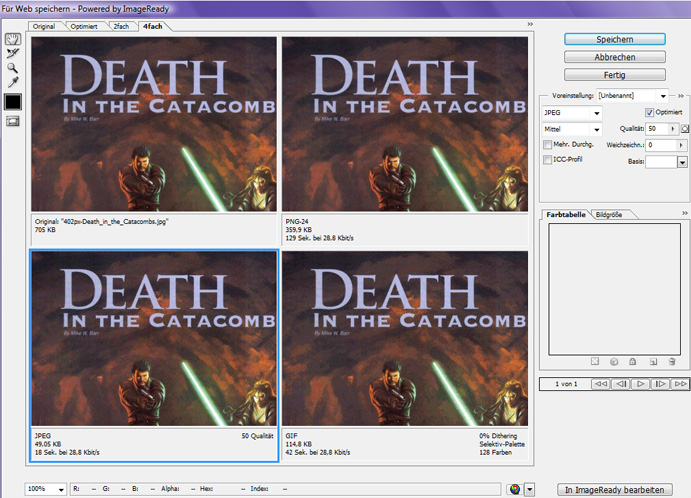Toggle slices visibility icon
691x498 pixels.
coord(13,121)
